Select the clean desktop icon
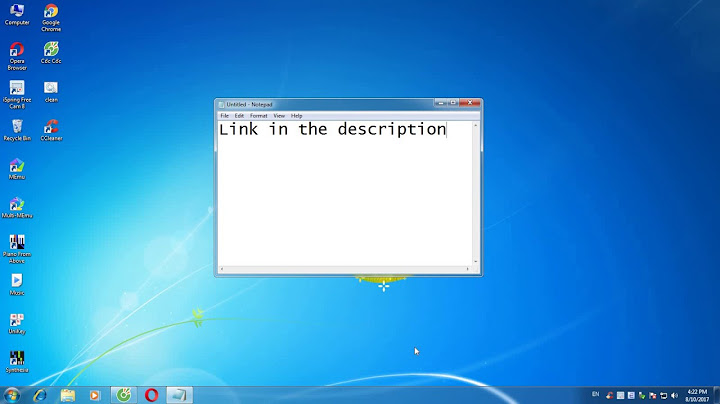The width and height of the screenshot is (720, 404). point(51,92)
